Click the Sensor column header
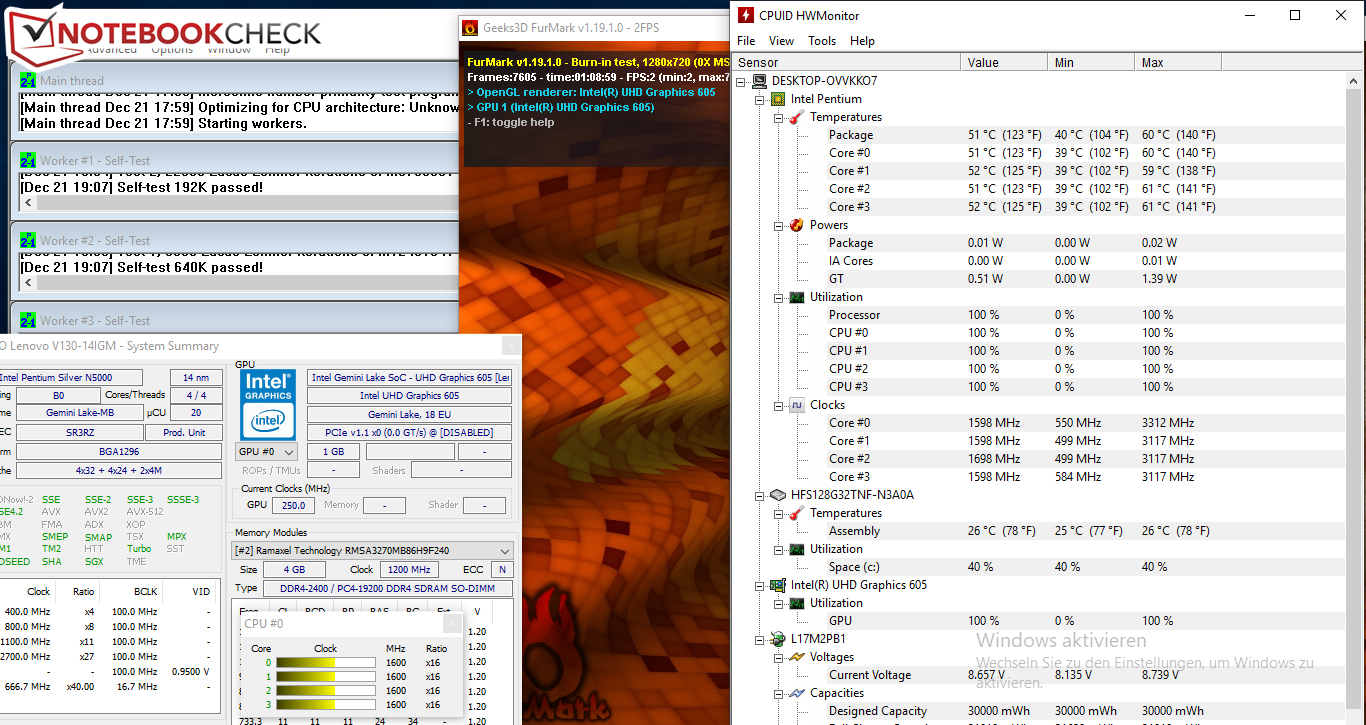This screenshot has width=1366, height=725. tap(847, 62)
